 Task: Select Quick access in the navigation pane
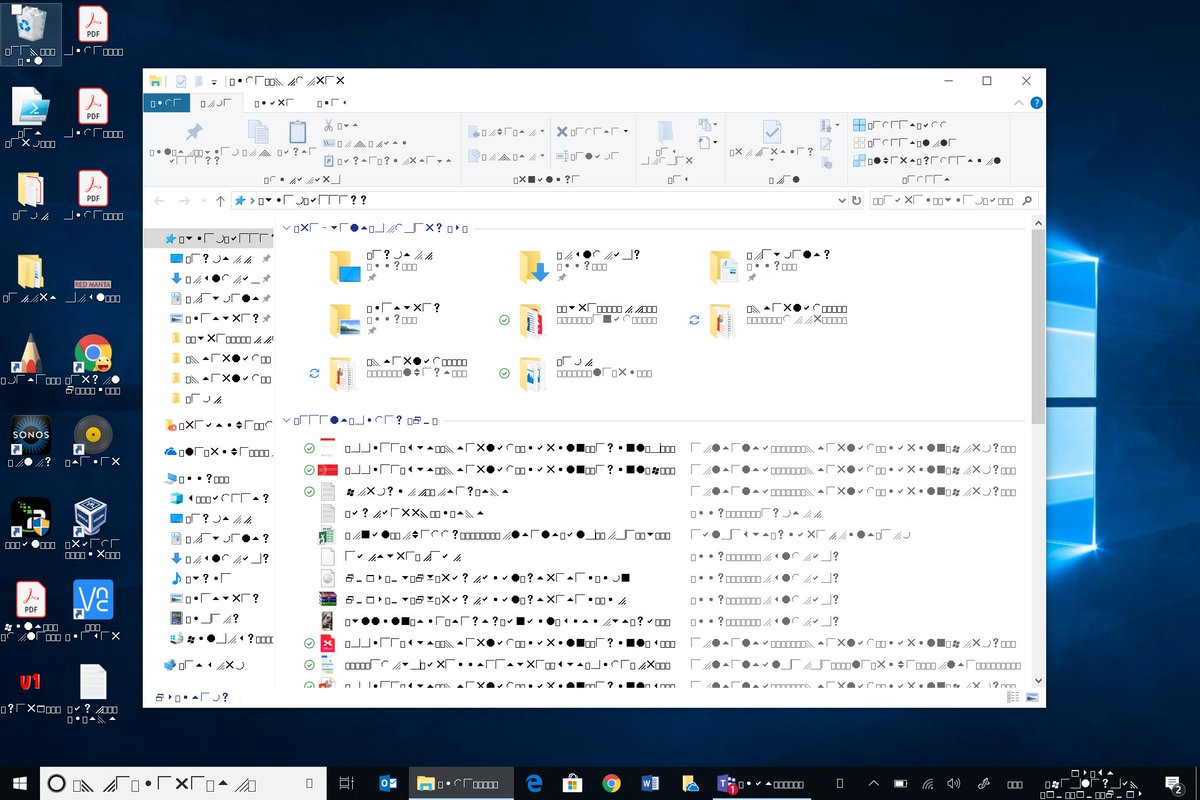point(210,239)
